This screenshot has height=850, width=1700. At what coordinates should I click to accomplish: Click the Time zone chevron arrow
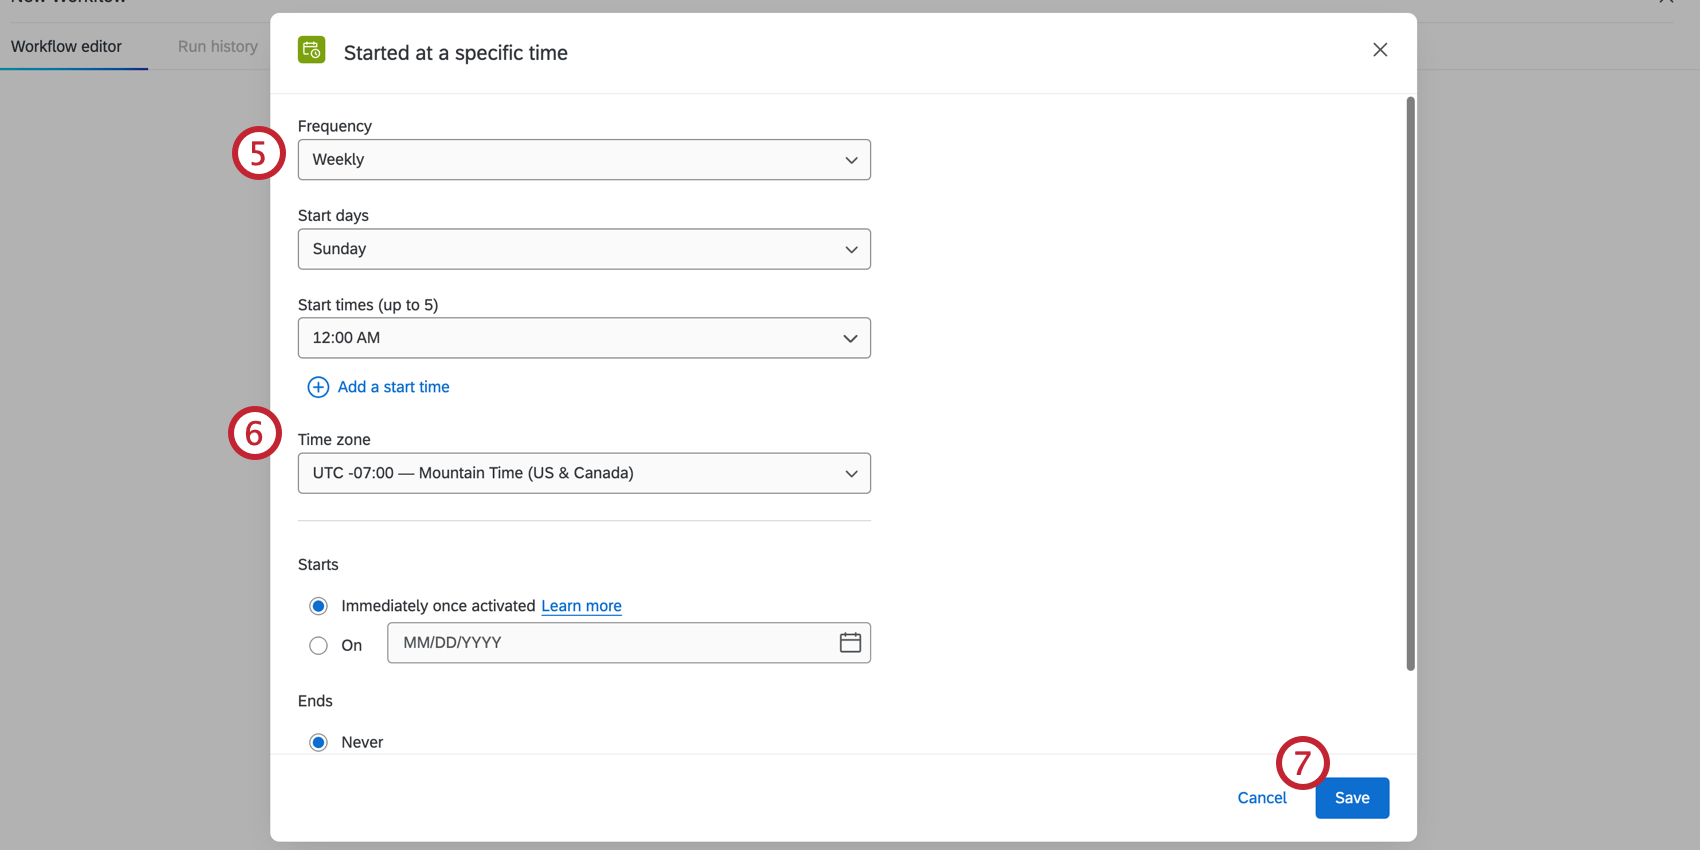(x=851, y=473)
